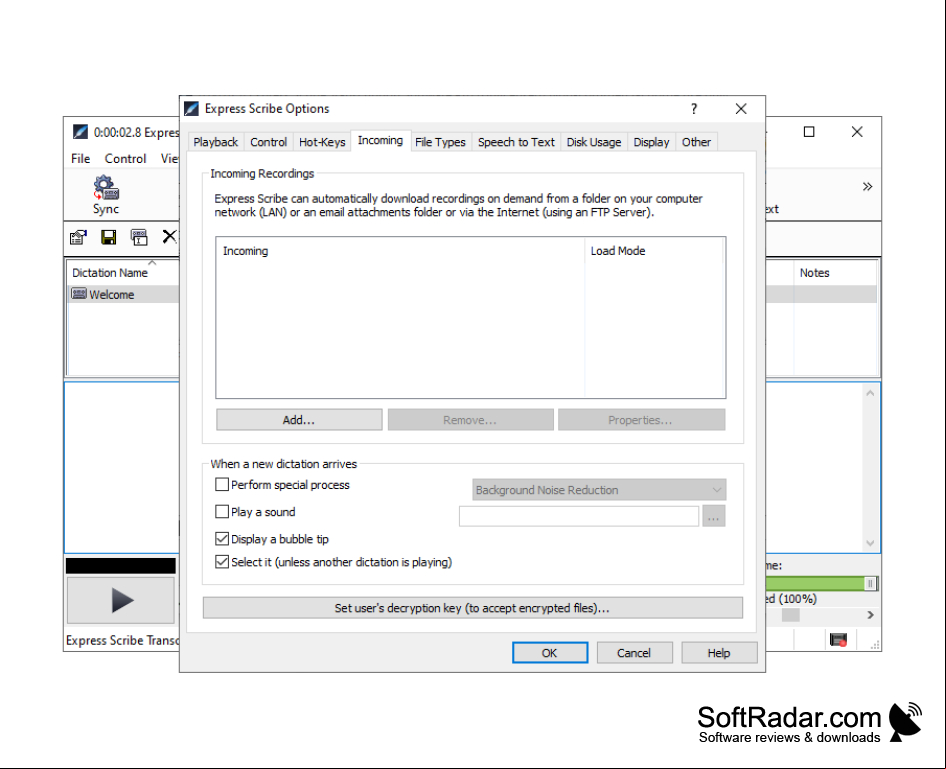The height and width of the screenshot is (769, 946).
Task: Click the Express Scribe Options title icon
Action: coord(191,109)
